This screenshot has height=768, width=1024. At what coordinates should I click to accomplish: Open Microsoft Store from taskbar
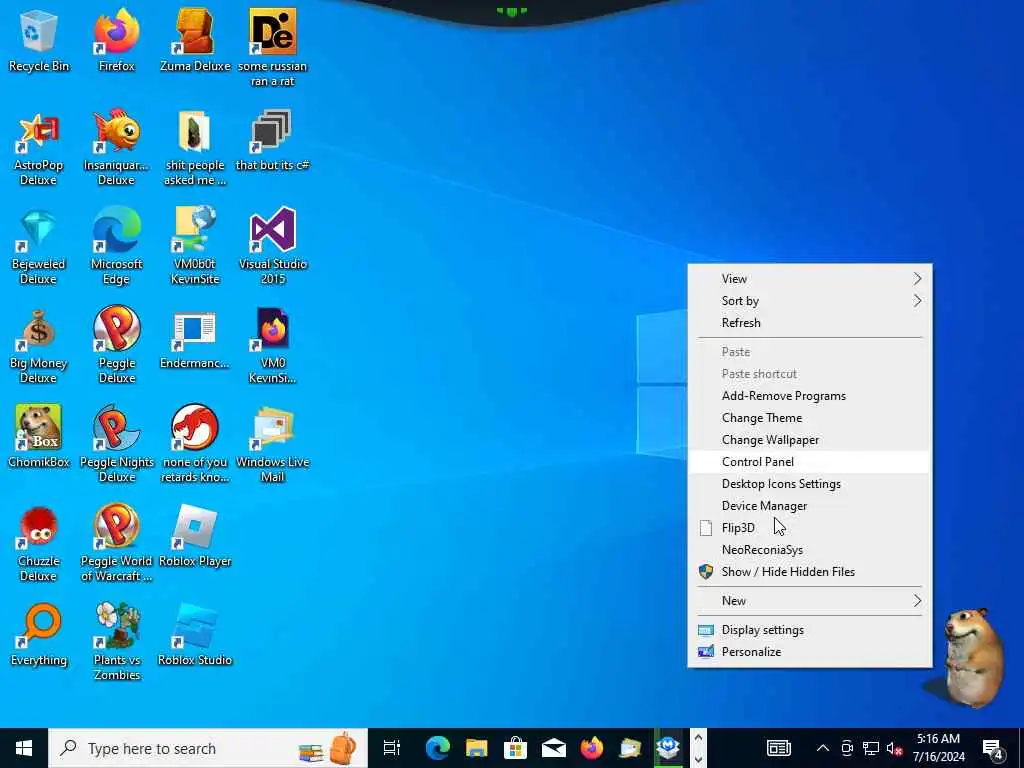[515, 748]
